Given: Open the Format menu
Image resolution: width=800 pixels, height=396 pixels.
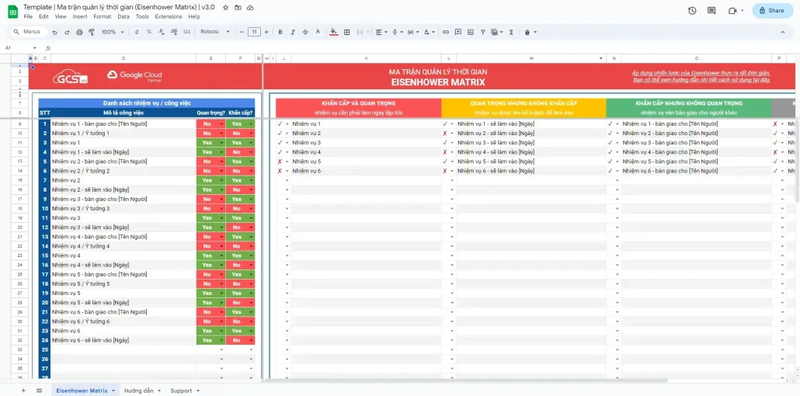Looking at the screenshot, I should [x=102, y=16].
